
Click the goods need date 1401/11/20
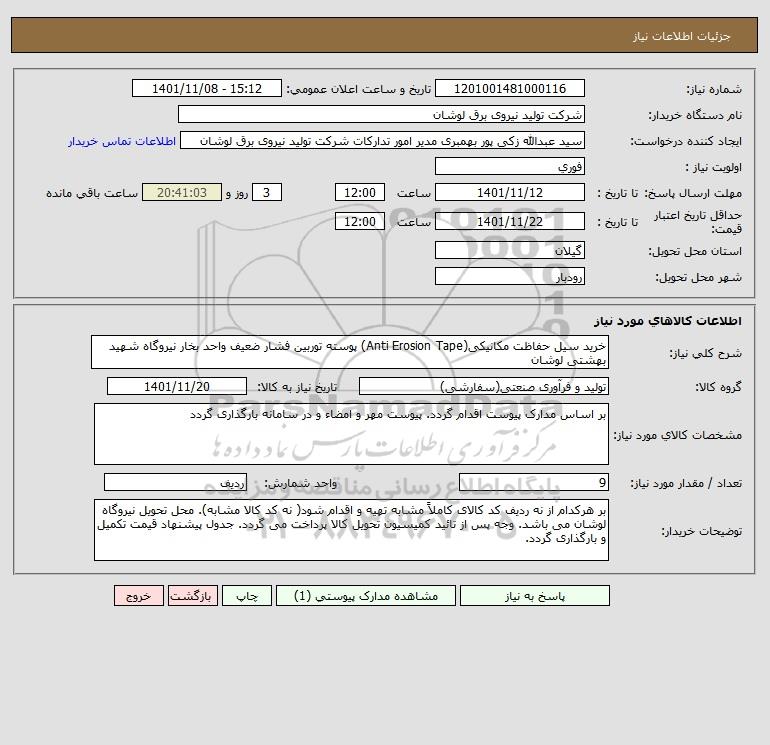point(177,386)
